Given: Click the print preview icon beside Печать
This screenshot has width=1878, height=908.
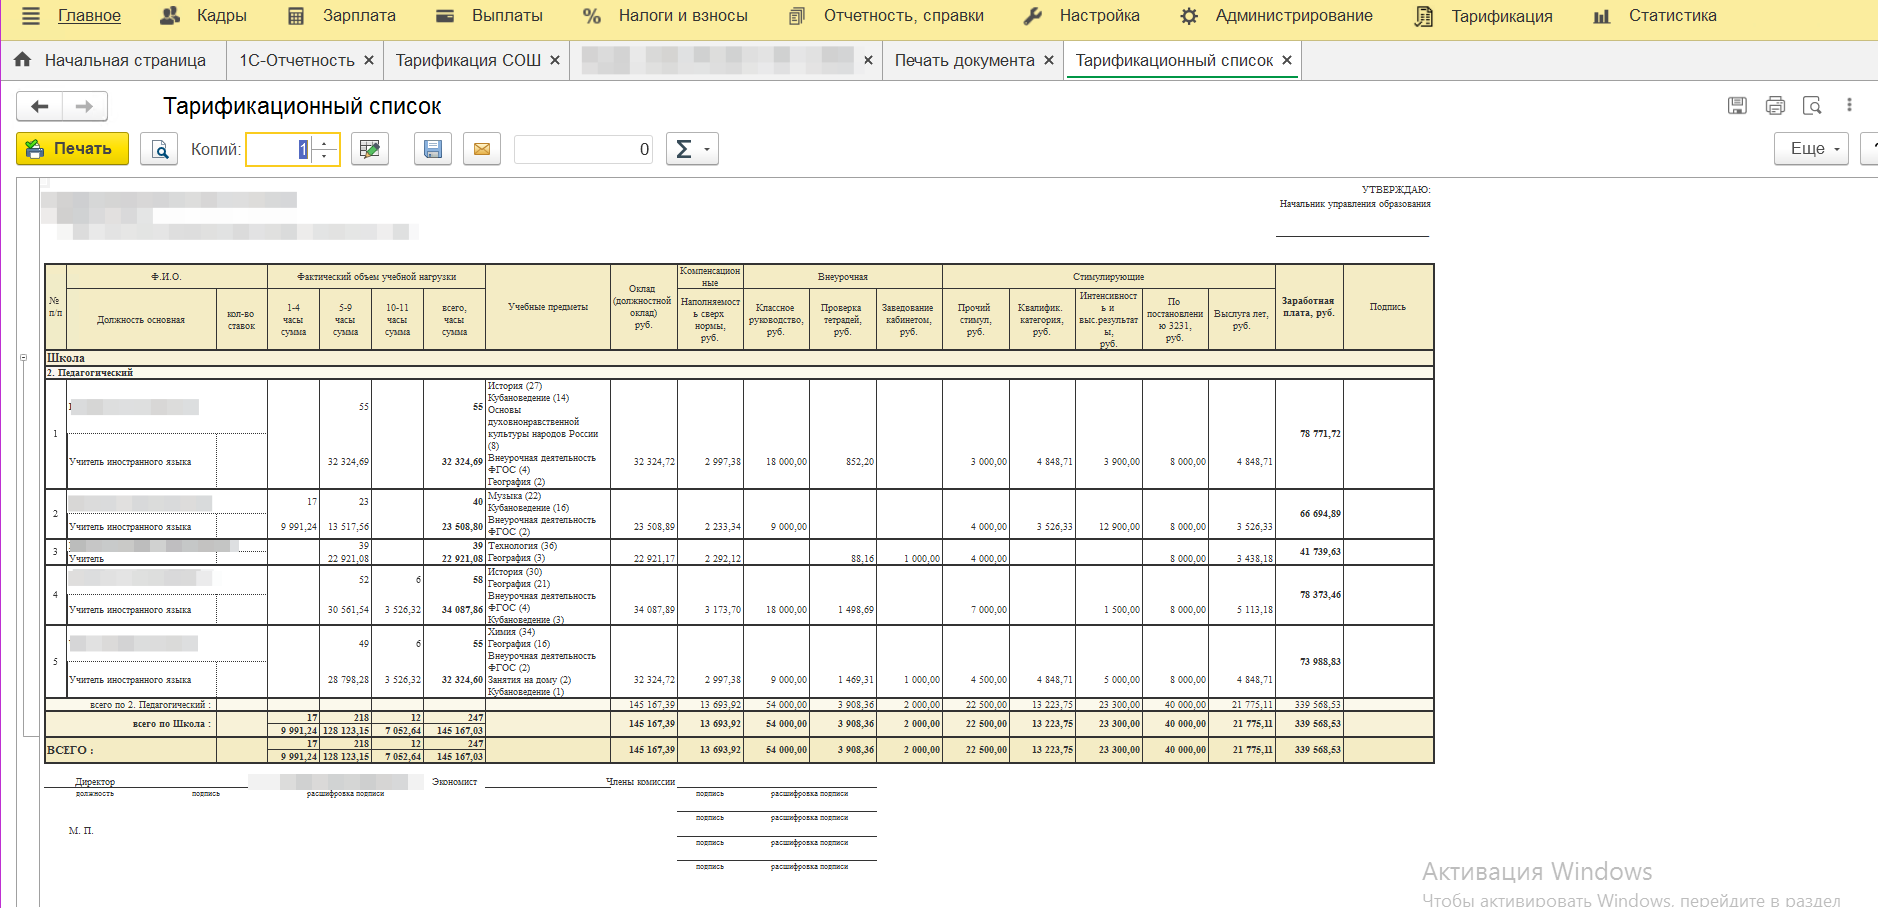Looking at the screenshot, I should point(159,149).
